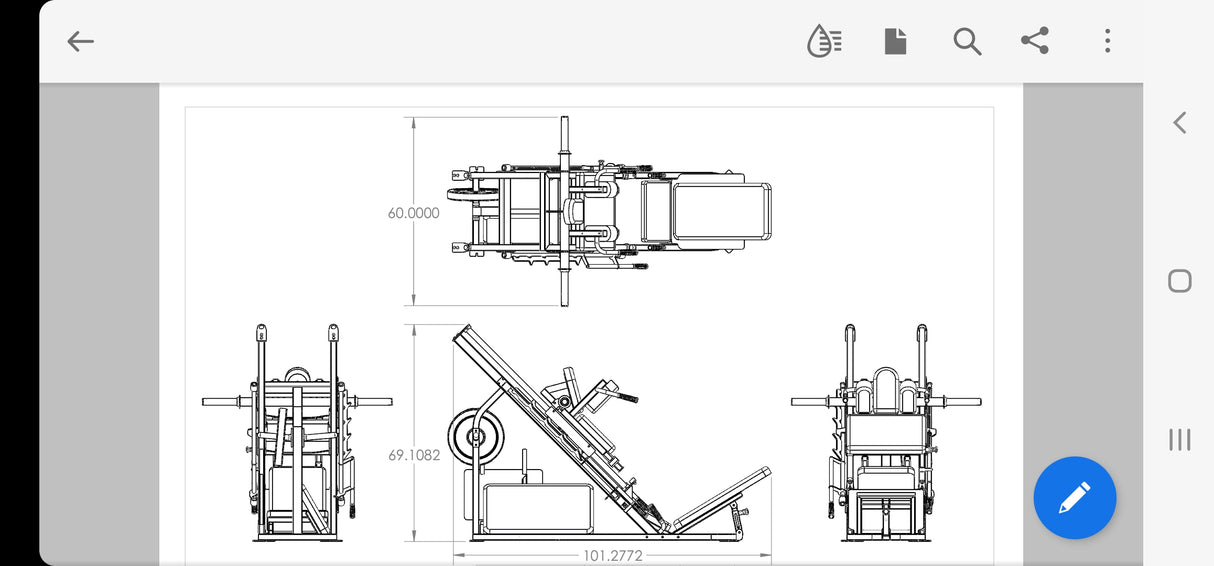
Task: Open the page view settings document icon
Action: (x=895, y=41)
